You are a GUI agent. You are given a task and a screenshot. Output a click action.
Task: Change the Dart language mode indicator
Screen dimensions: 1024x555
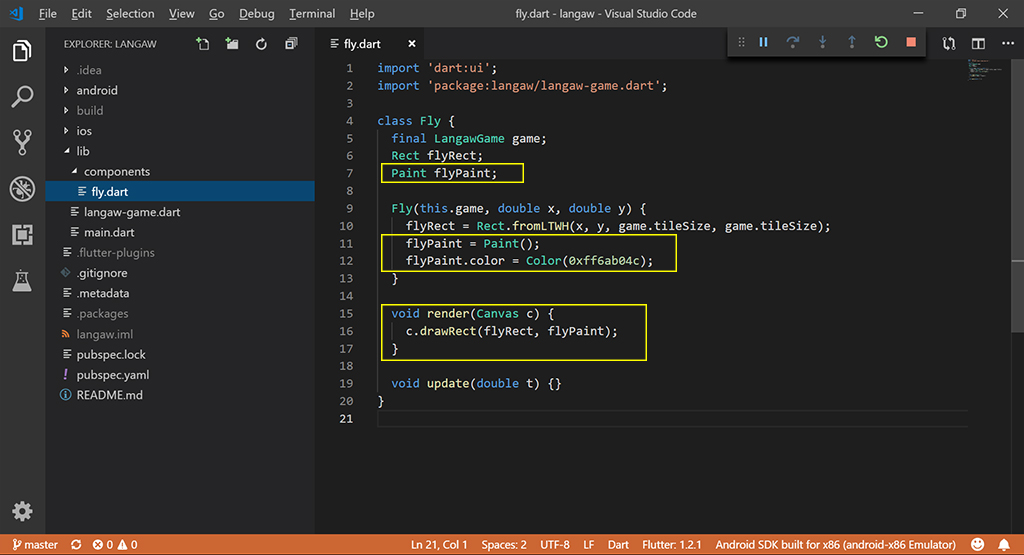pos(618,545)
